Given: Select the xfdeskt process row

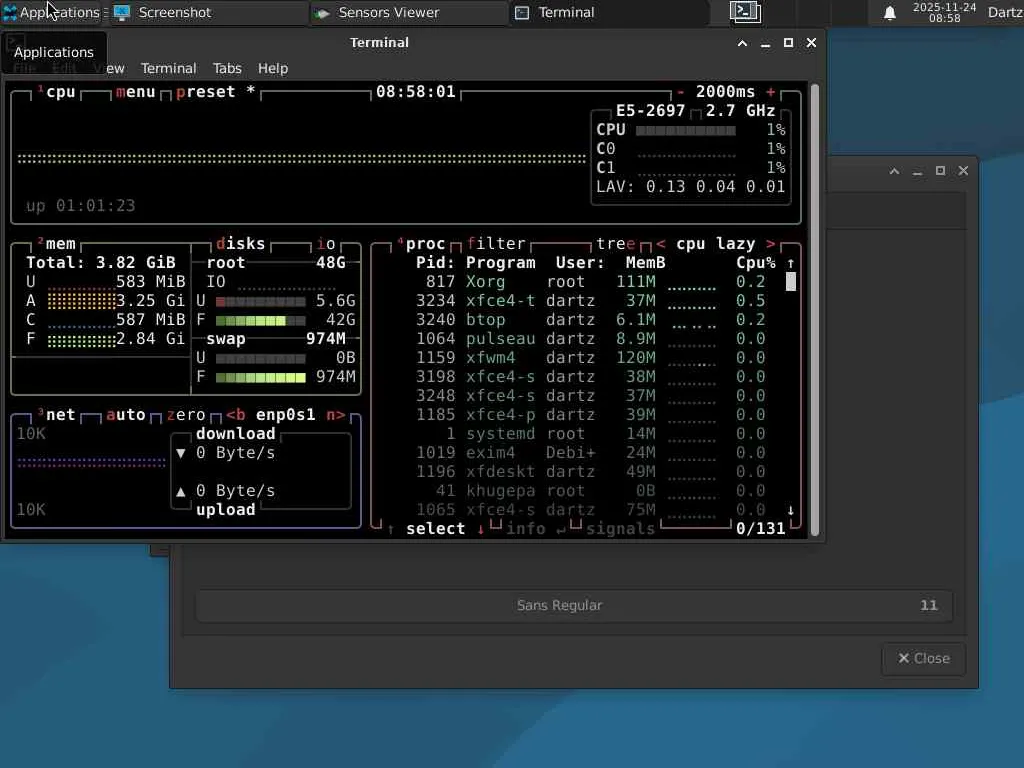Looking at the screenshot, I should click(585, 472).
